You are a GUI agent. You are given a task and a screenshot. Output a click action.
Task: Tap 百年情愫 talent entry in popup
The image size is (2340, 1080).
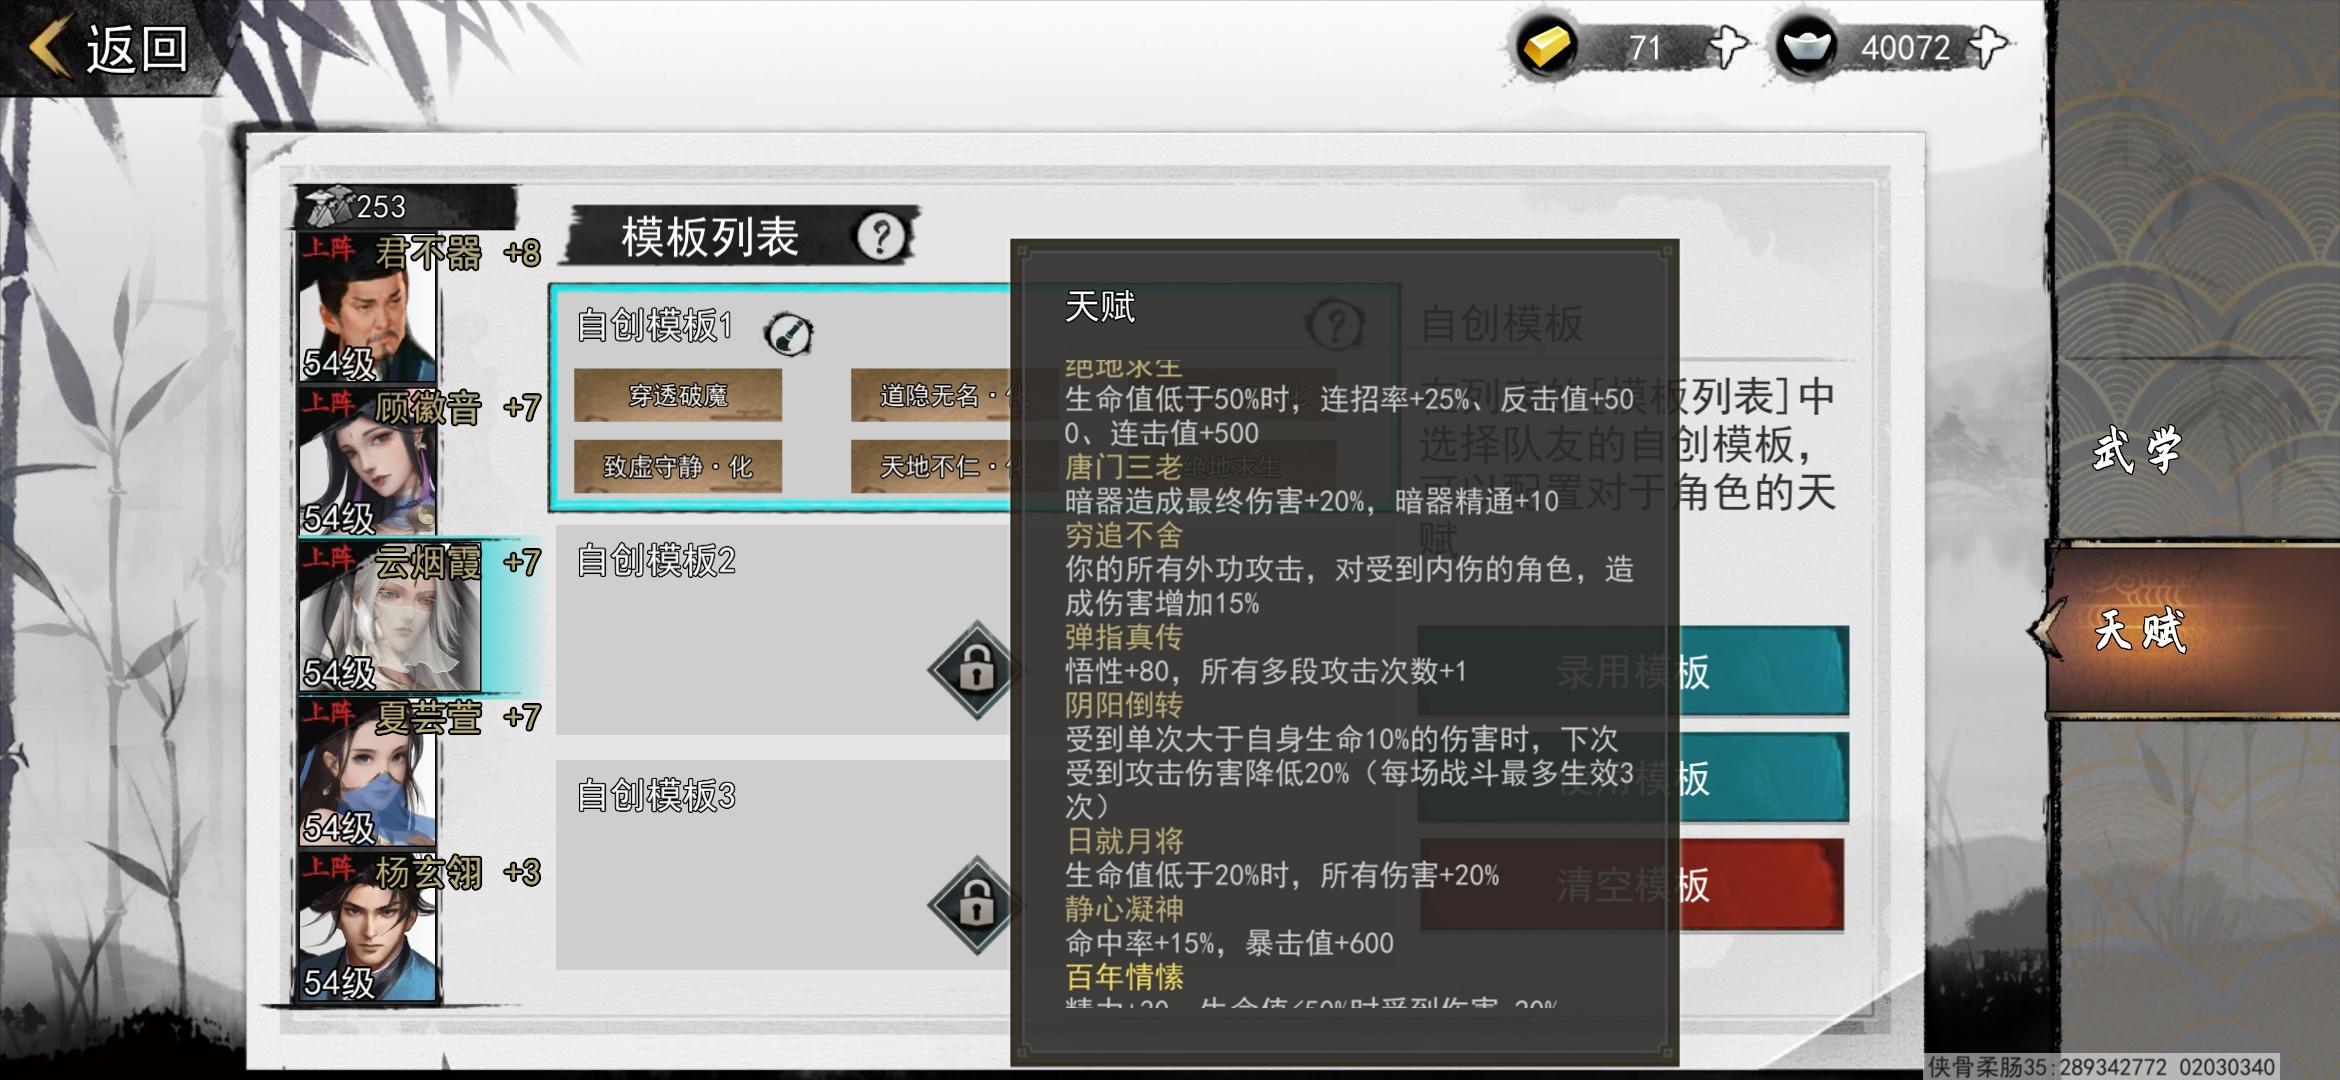tap(1123, 977)
